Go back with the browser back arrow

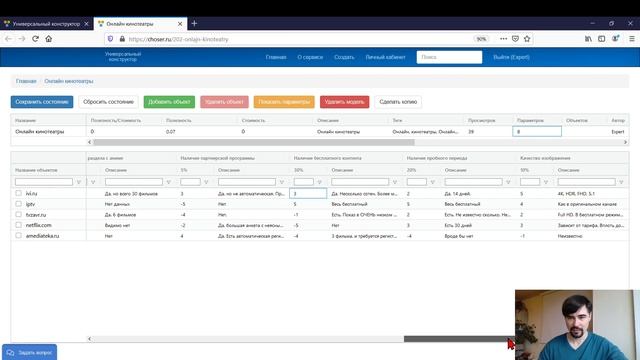(9, 39)
